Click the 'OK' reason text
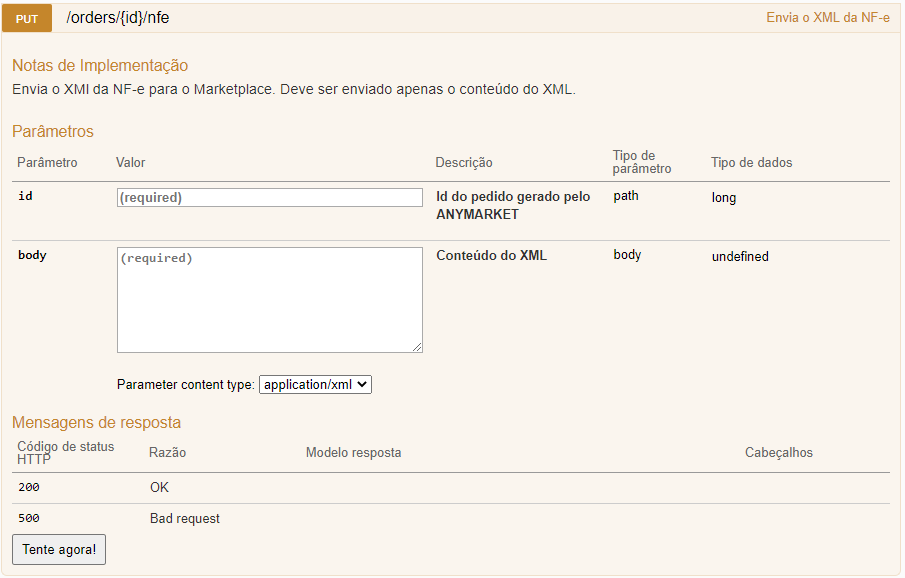 coord(159,487)
